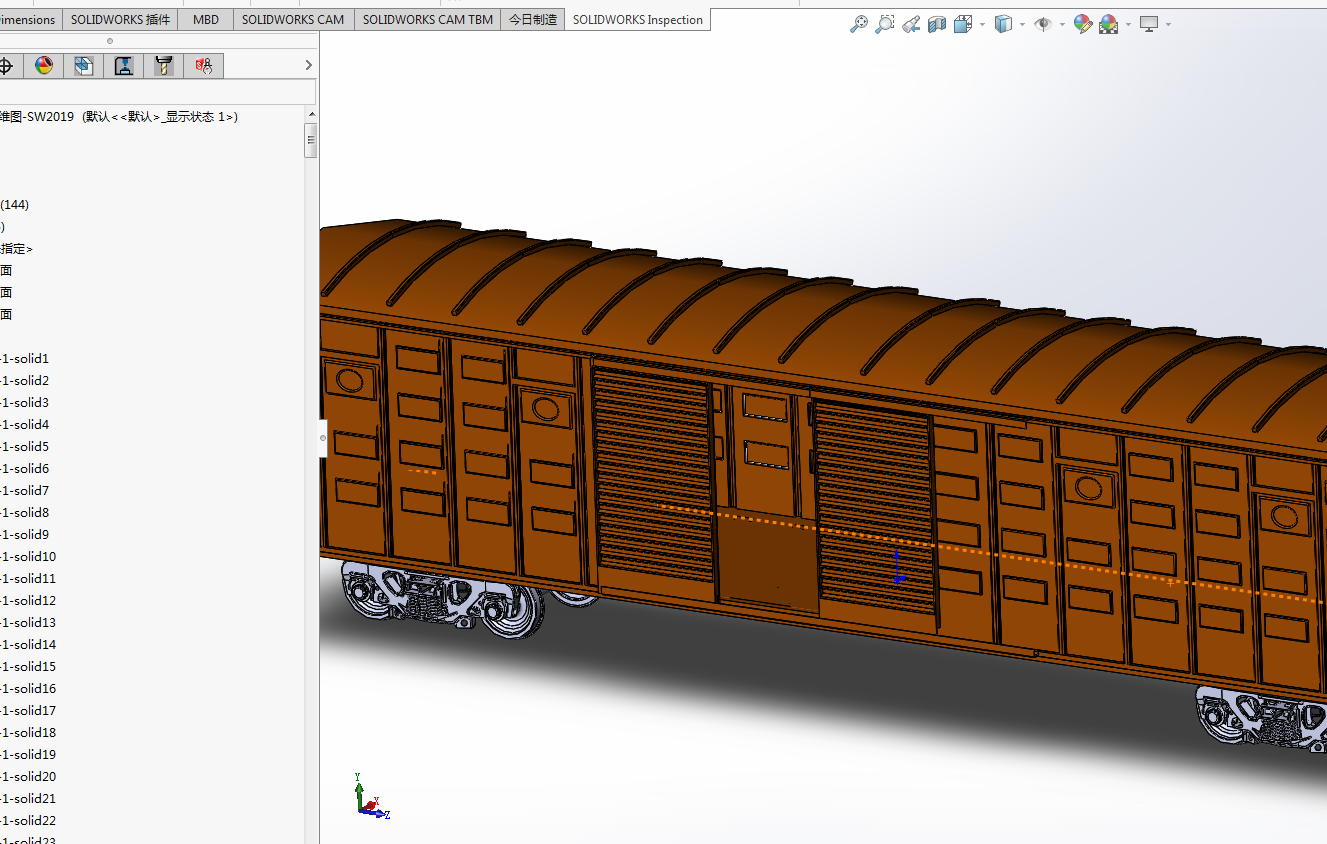
Task: Select the solid10 body in the tree
Action: click(28, 557)
